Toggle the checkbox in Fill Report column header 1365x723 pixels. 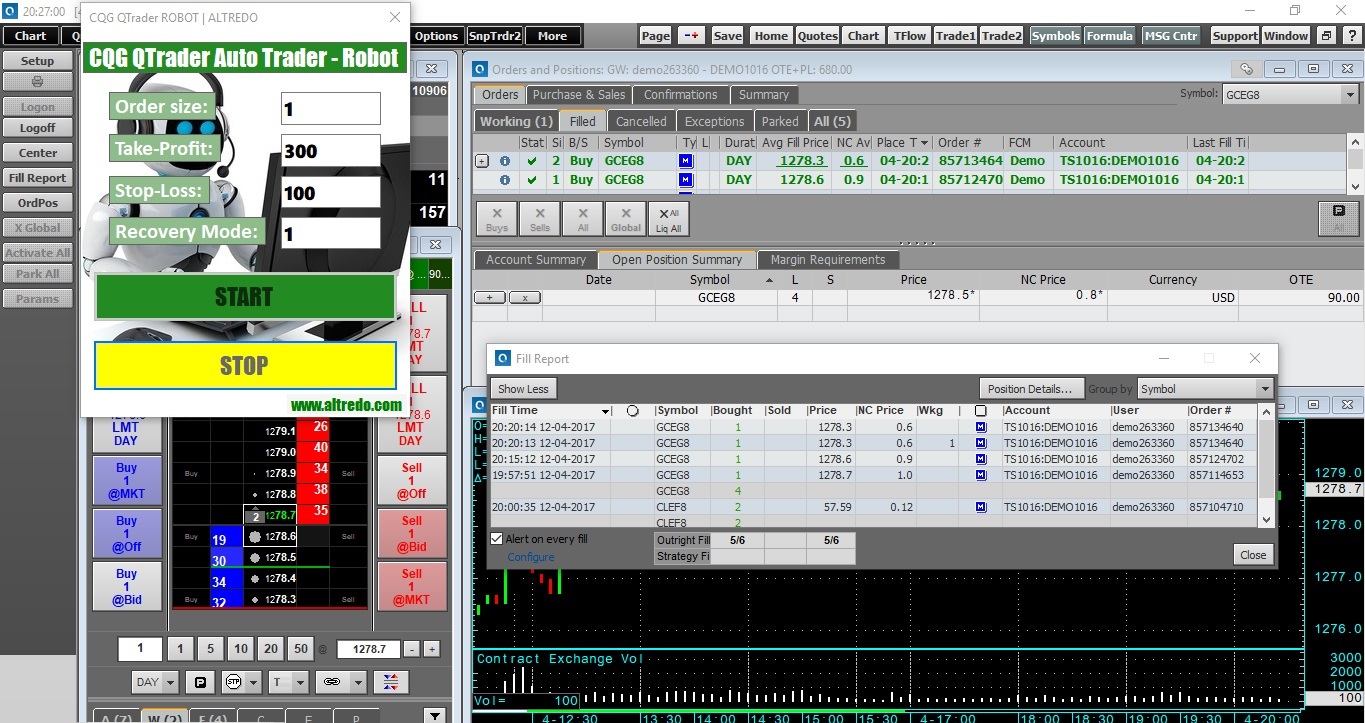980,411
